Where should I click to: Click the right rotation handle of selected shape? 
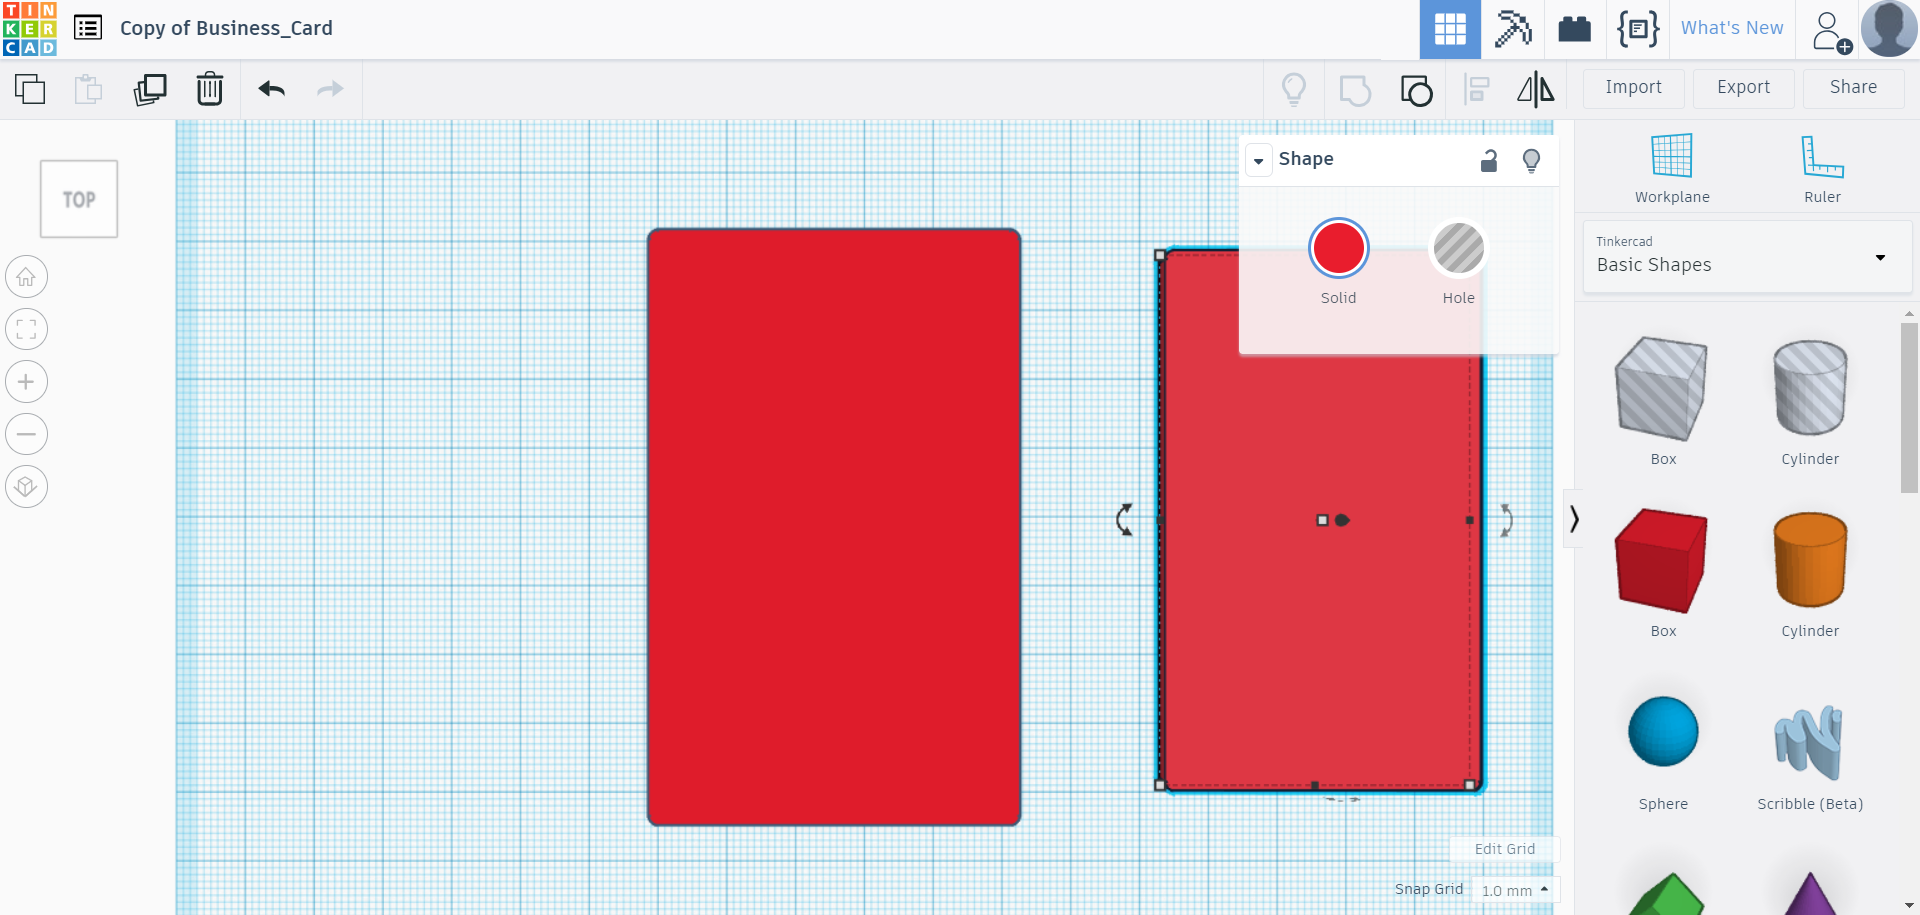1506,520
